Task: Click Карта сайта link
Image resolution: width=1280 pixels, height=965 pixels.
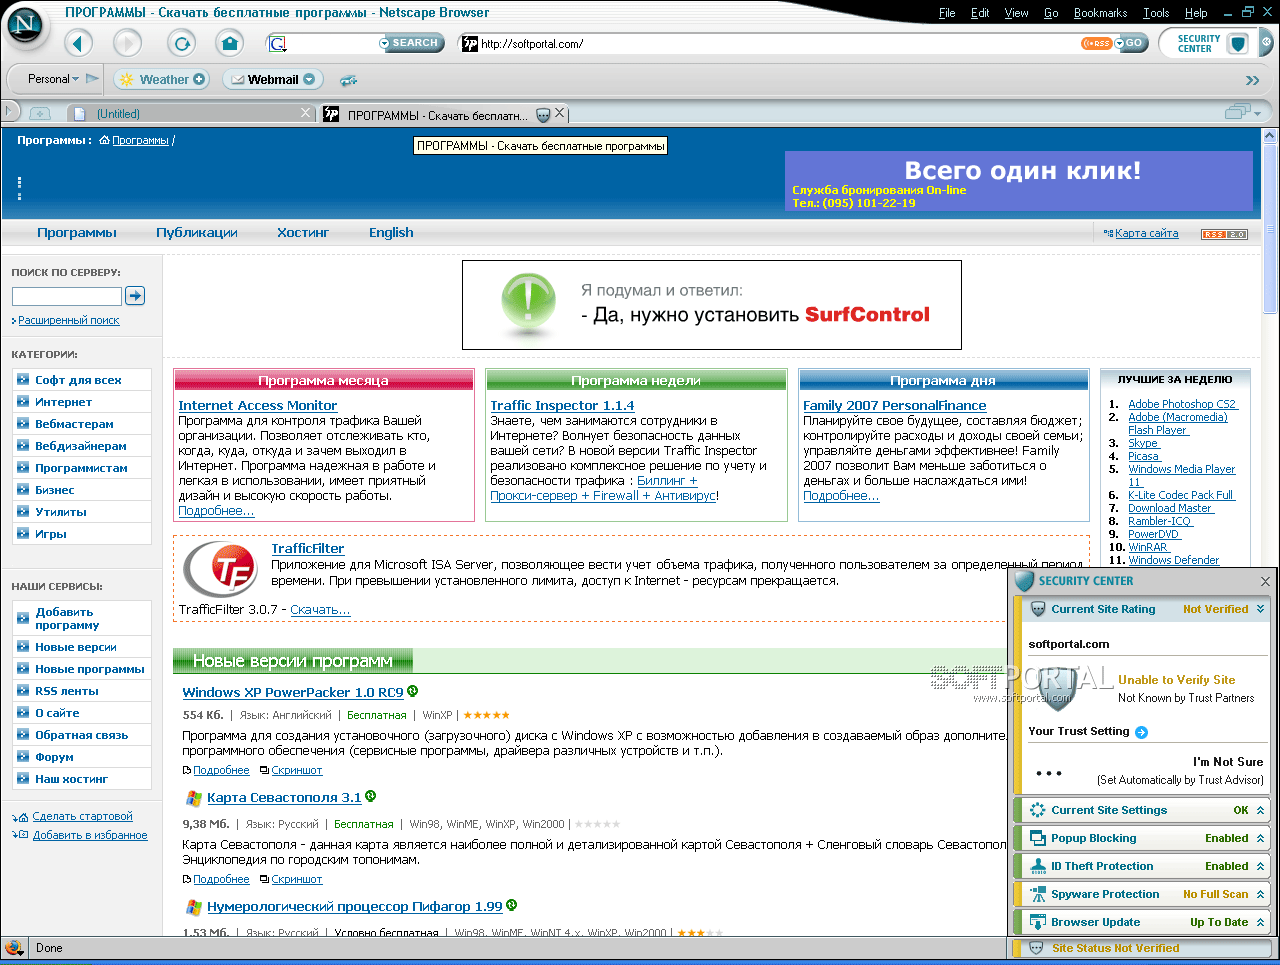Action: click(x=1146, y=233)
